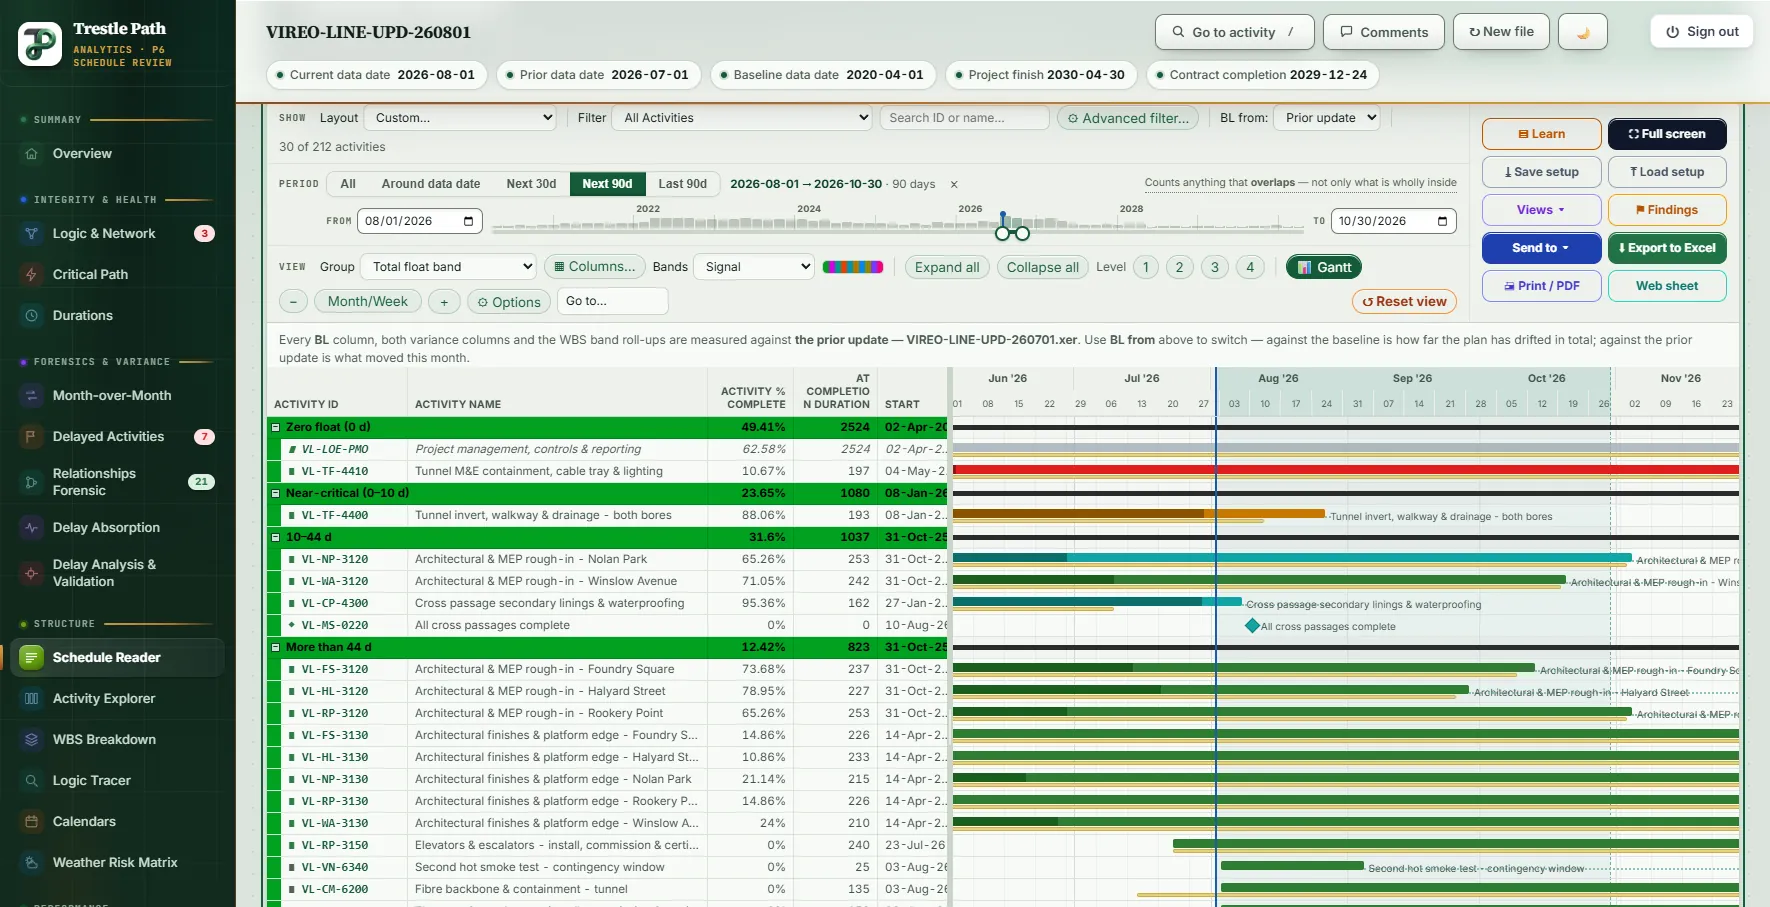Select the Next 90d period
The image size is (1770, 907).
point(607,184)
